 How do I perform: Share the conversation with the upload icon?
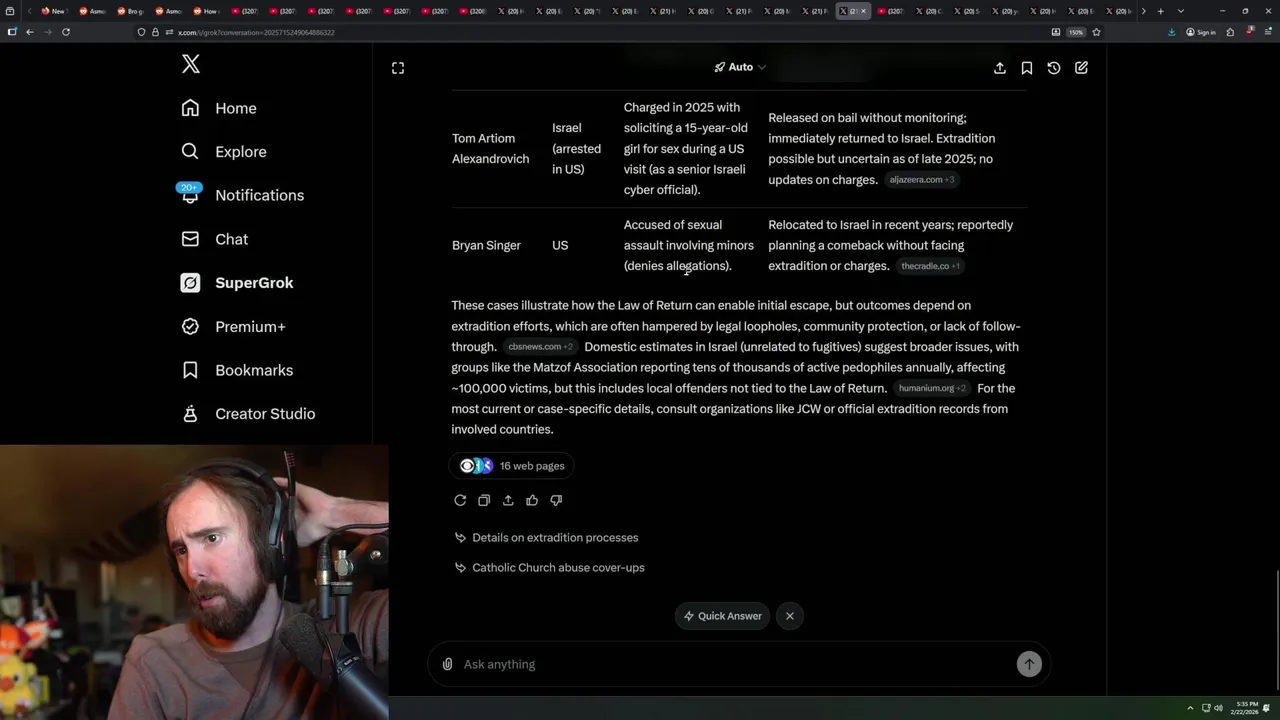(x=1000, y=68)
